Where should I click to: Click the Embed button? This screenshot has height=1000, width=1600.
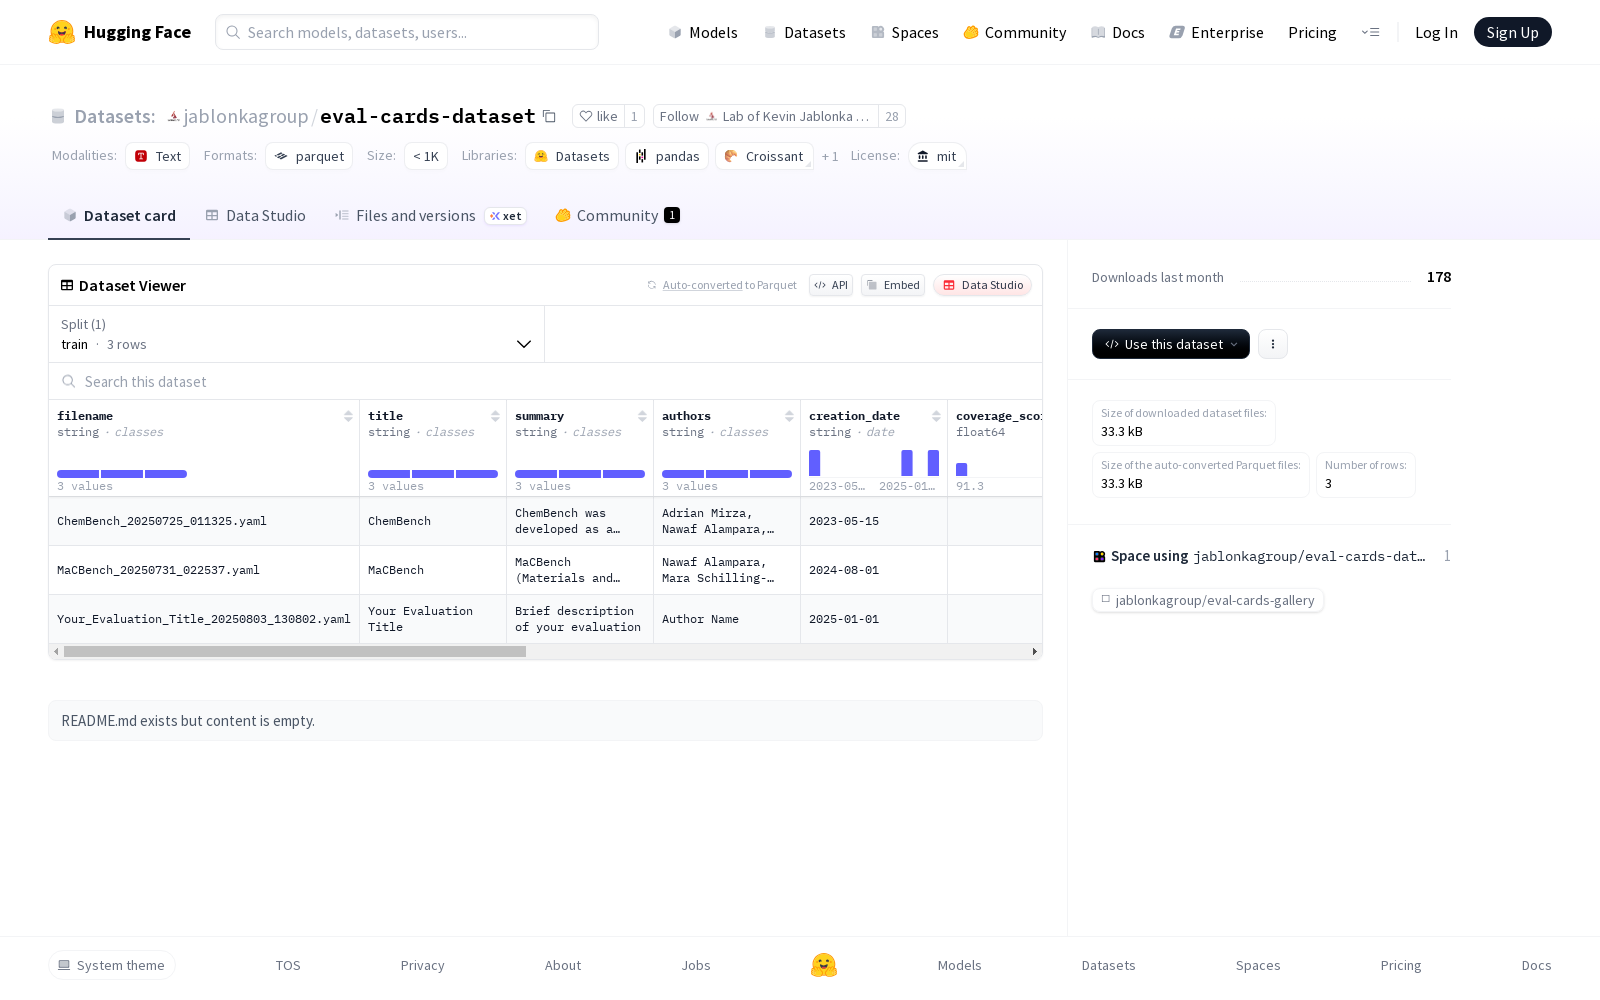[893, 285]
